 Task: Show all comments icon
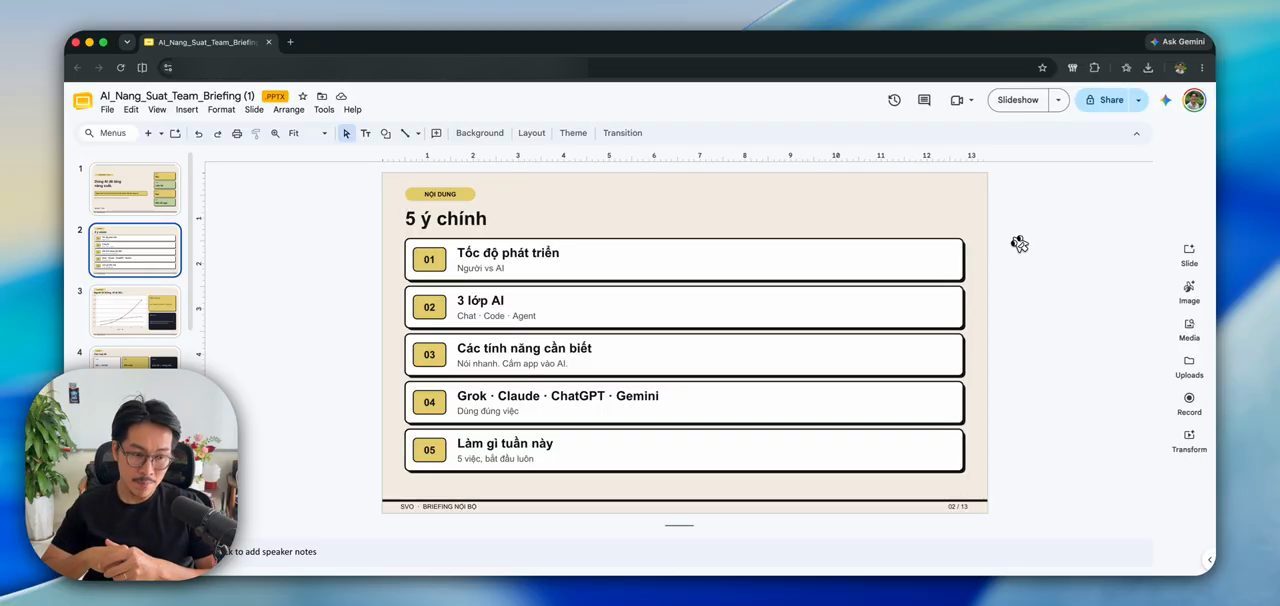[924, 100]
